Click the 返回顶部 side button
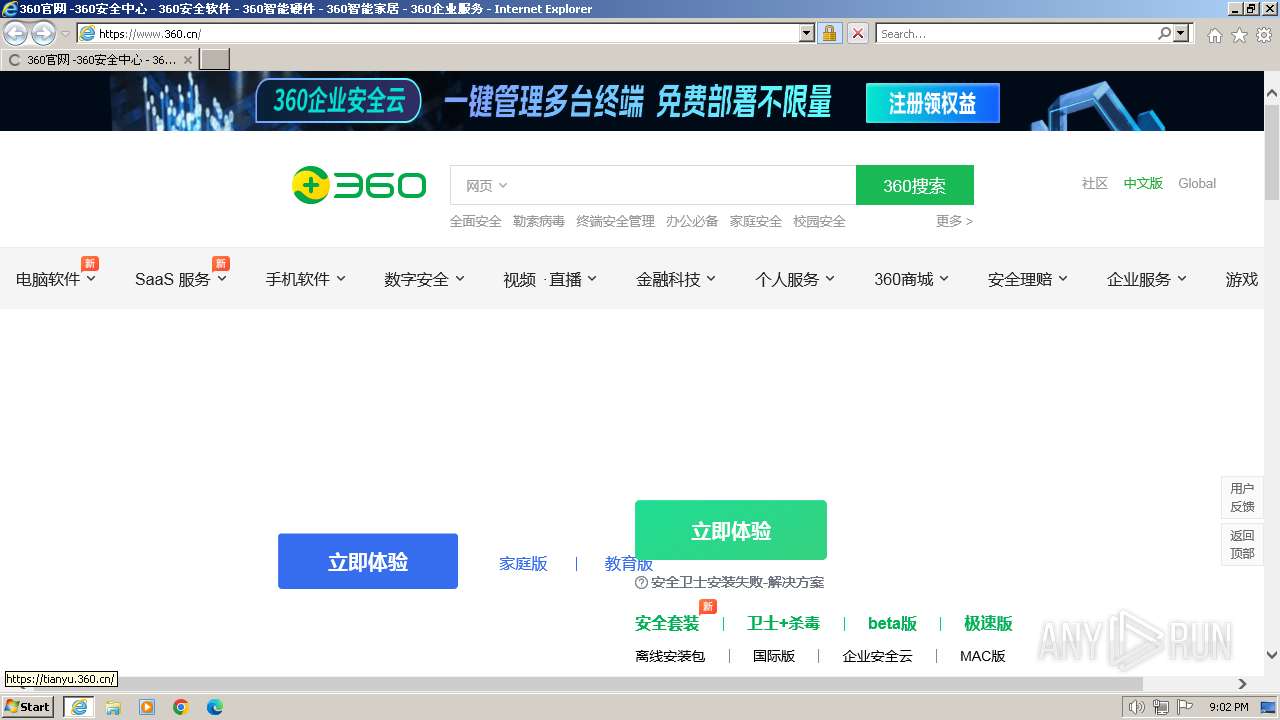Image resolution: width=1280 pixels, height=720 pixels. coord(1242,544)
